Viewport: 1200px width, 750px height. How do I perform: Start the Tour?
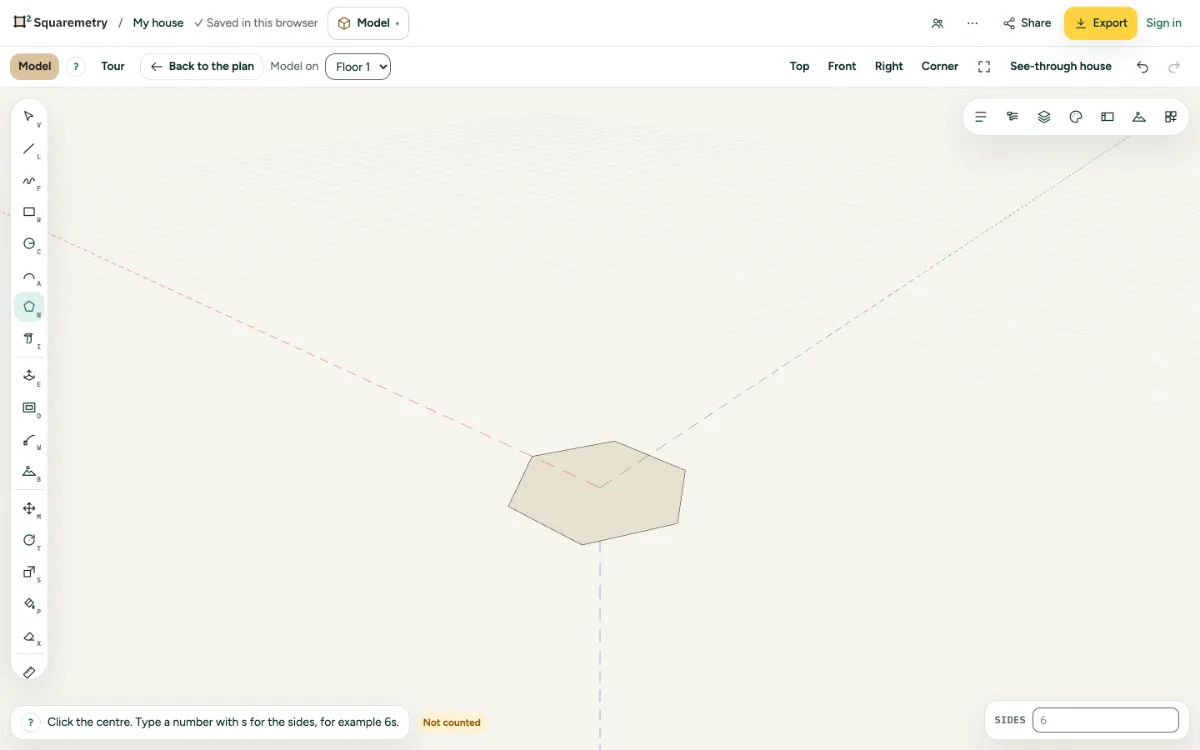pyautogui.click(x=113, y=67)
